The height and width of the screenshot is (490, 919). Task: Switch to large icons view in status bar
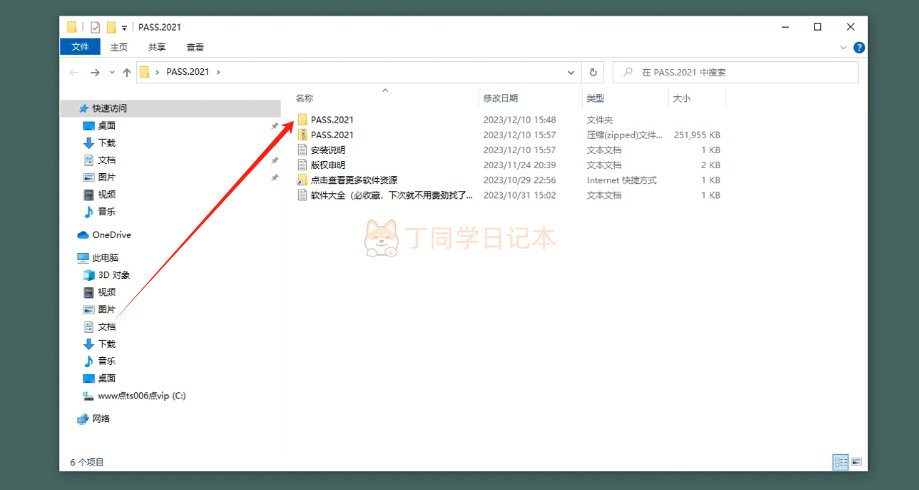[x=856, y=462]
